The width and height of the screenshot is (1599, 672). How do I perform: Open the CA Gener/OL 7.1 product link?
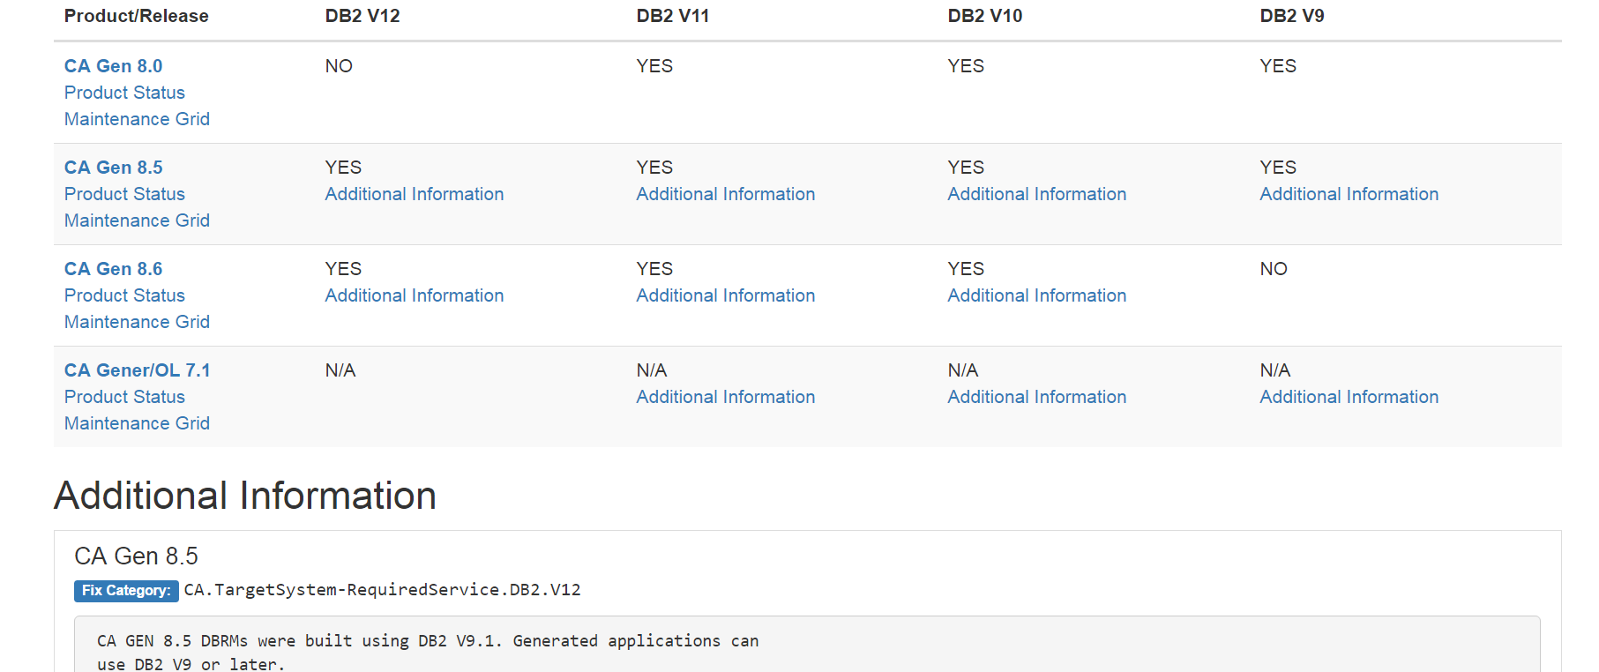[x=137, y=370]
